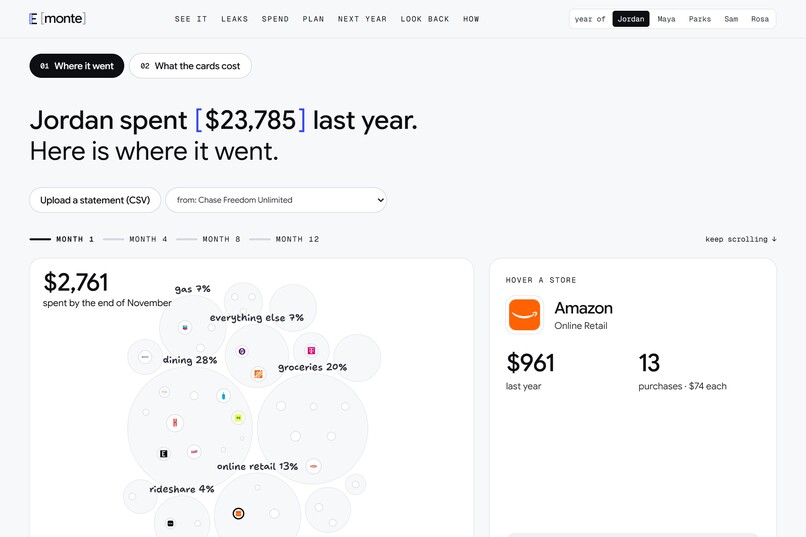The width and height of the screenshot is (806, 537).
Task: Jump to MONTH 4 on the timeline
Action: tap(135, 239)
